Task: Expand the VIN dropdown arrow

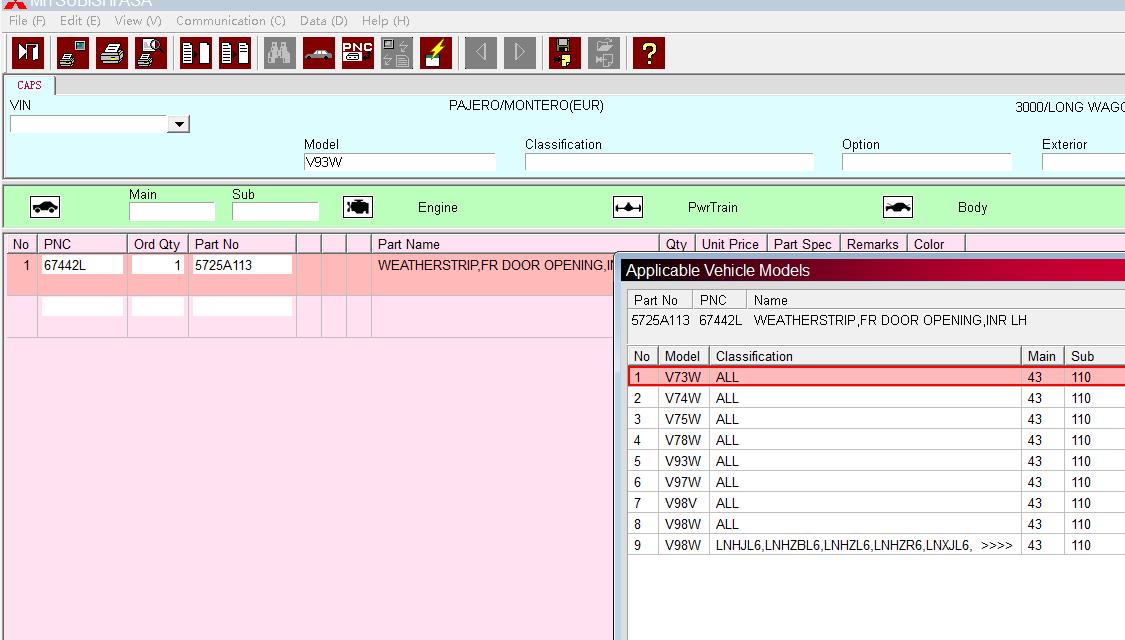Action: [179, 124]
